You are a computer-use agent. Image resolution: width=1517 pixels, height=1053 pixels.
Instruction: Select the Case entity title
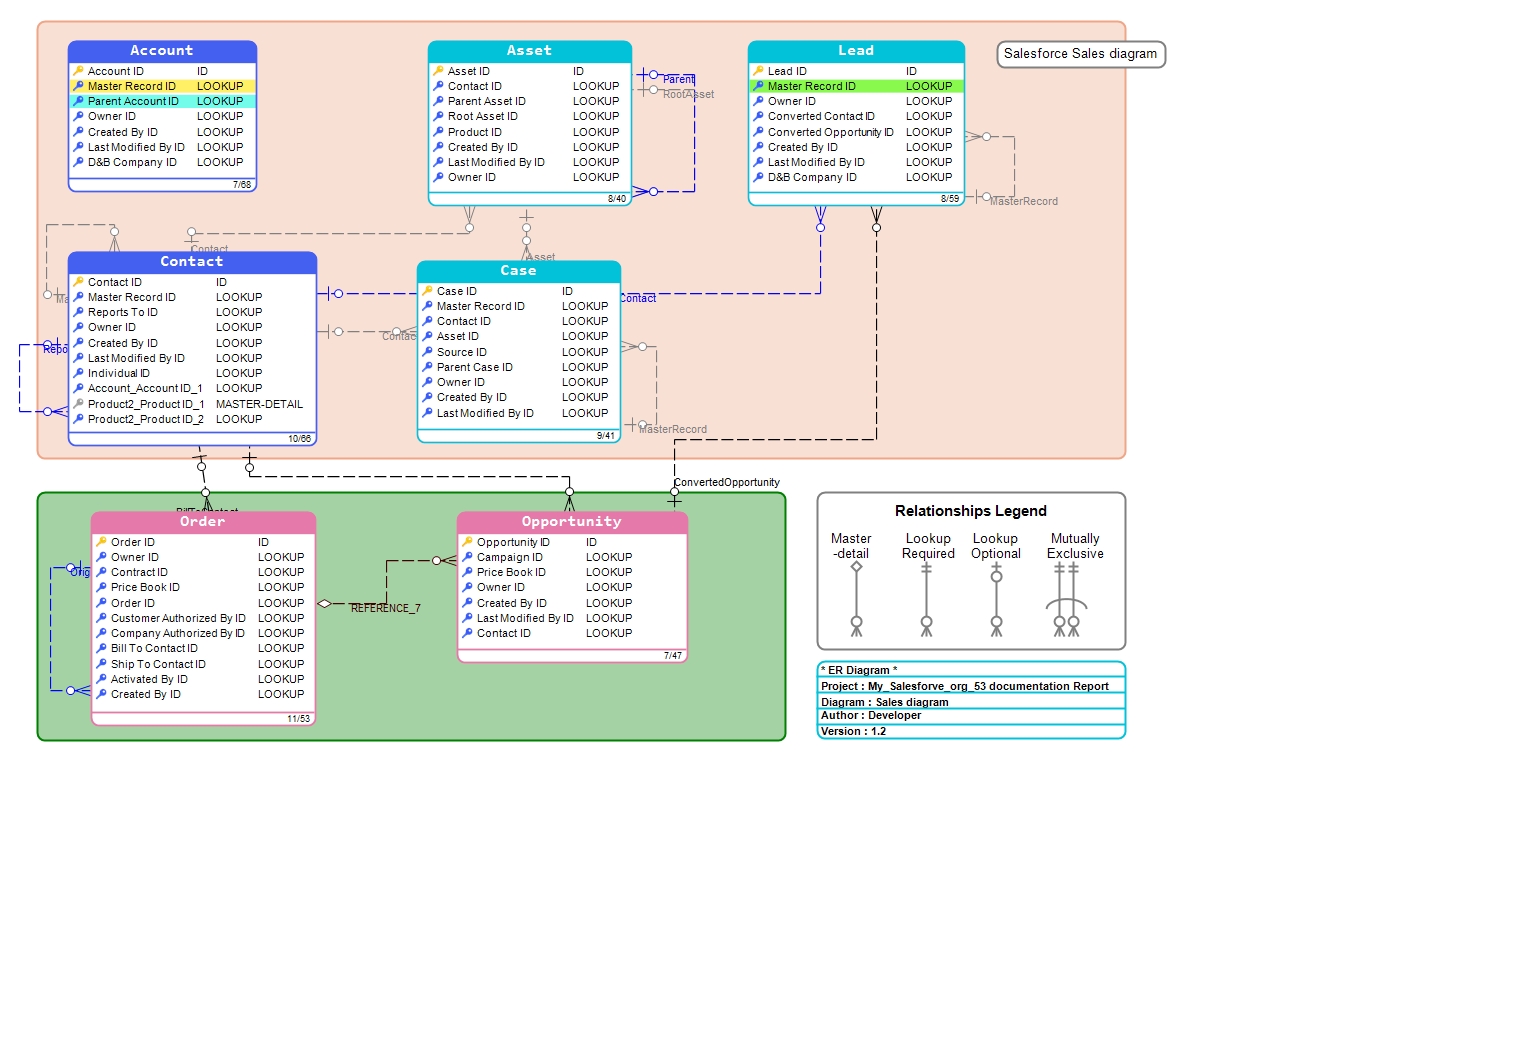click(518, 271)
